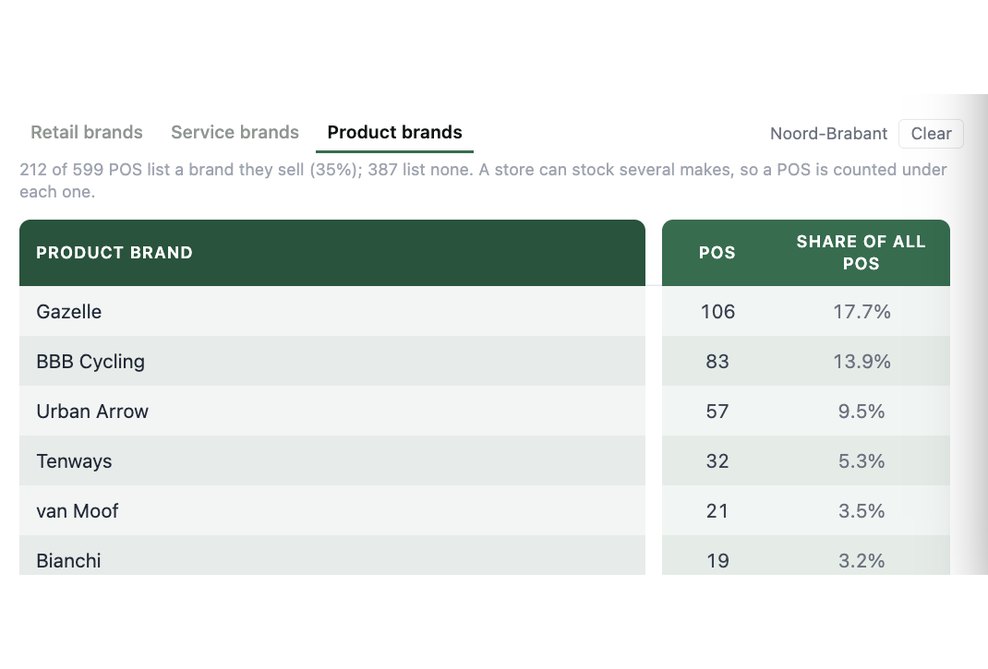Click Tenways' POS count 32
Screen dimensions: 988x669
click(717, 460)
